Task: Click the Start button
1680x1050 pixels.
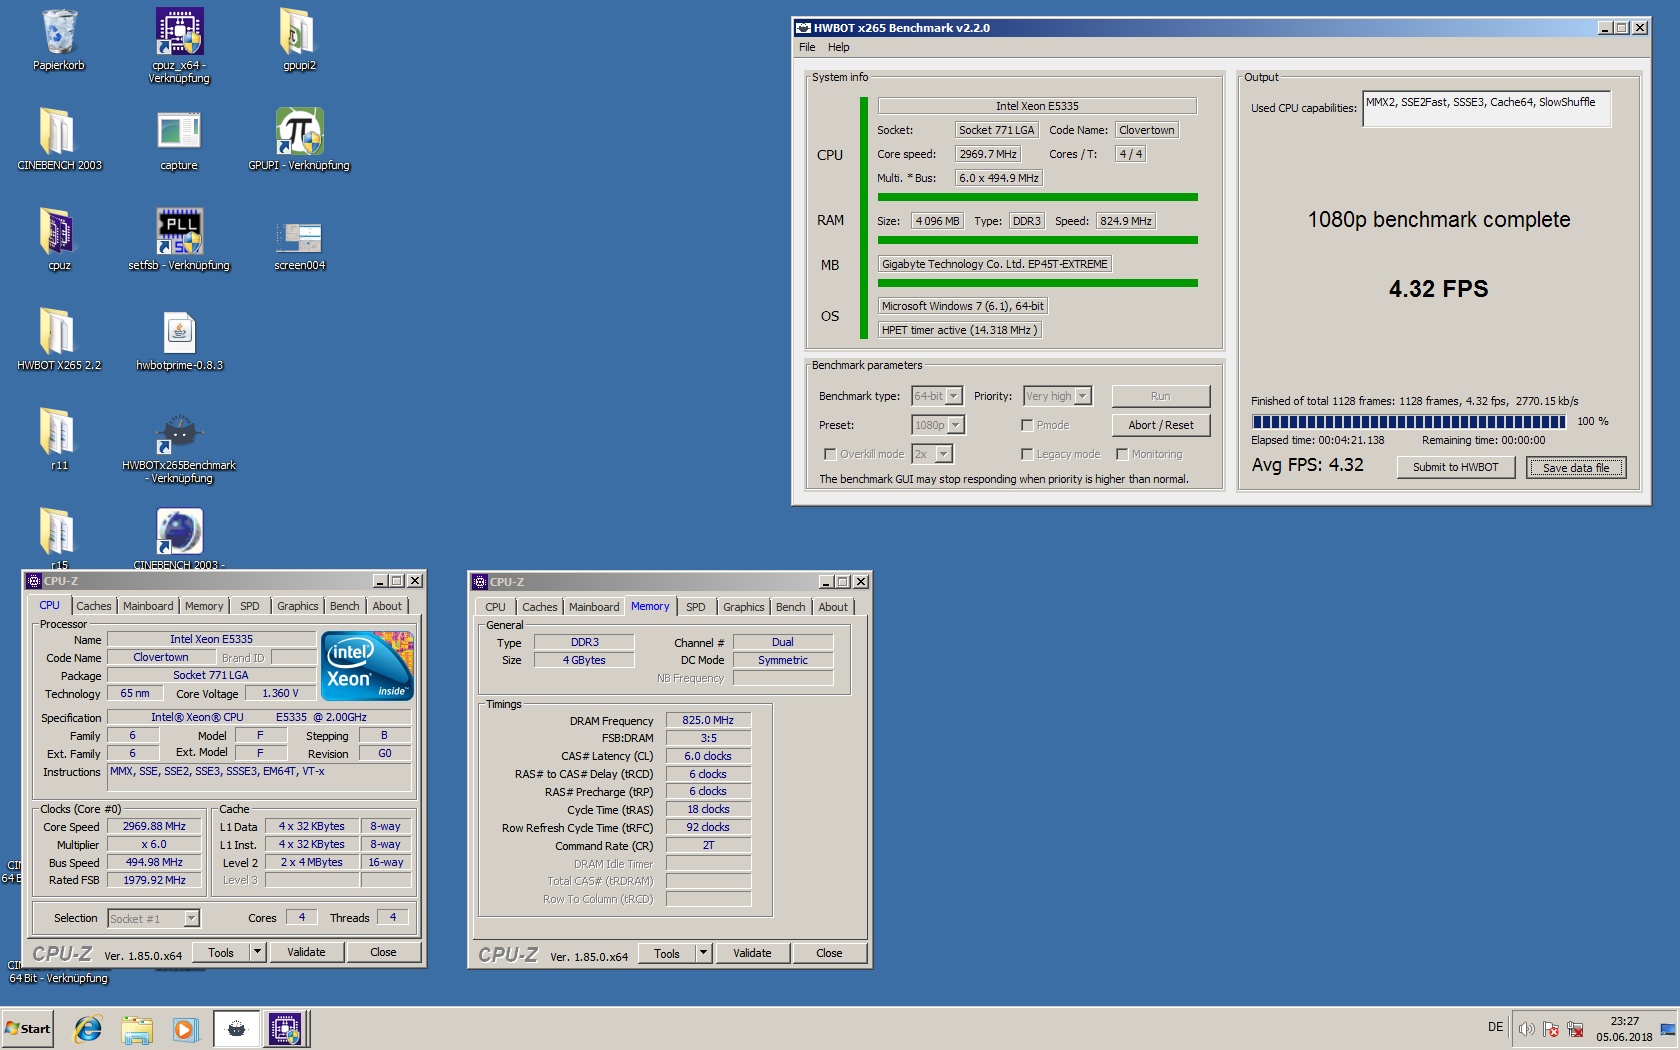Action: pyautogui.click(x=28, y=1029)
